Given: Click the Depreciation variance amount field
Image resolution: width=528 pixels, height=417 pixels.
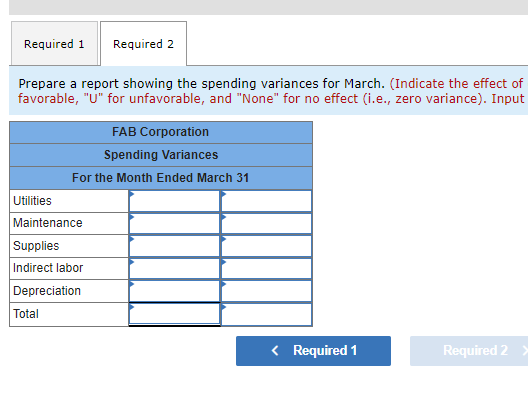Looking at the screenshot, I should [x=174, y=291].
